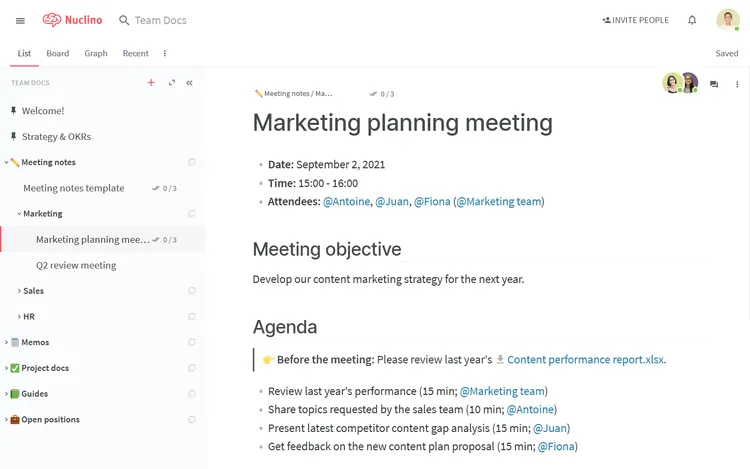Click the Nuclino brain logo
Screen dimensions: 750x469
(52, 20)
